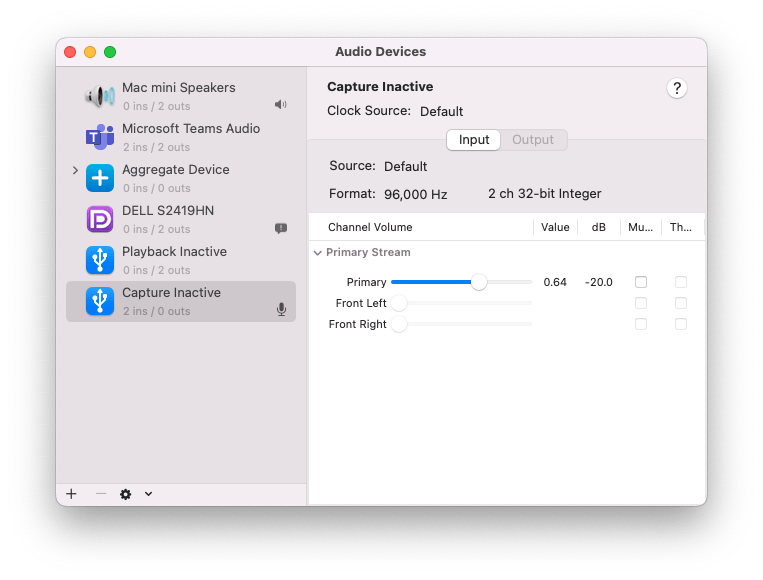Click the Primary volume slider knob
Image resolution: width=763 pixels, height=580 pixels.
[479, 282]
